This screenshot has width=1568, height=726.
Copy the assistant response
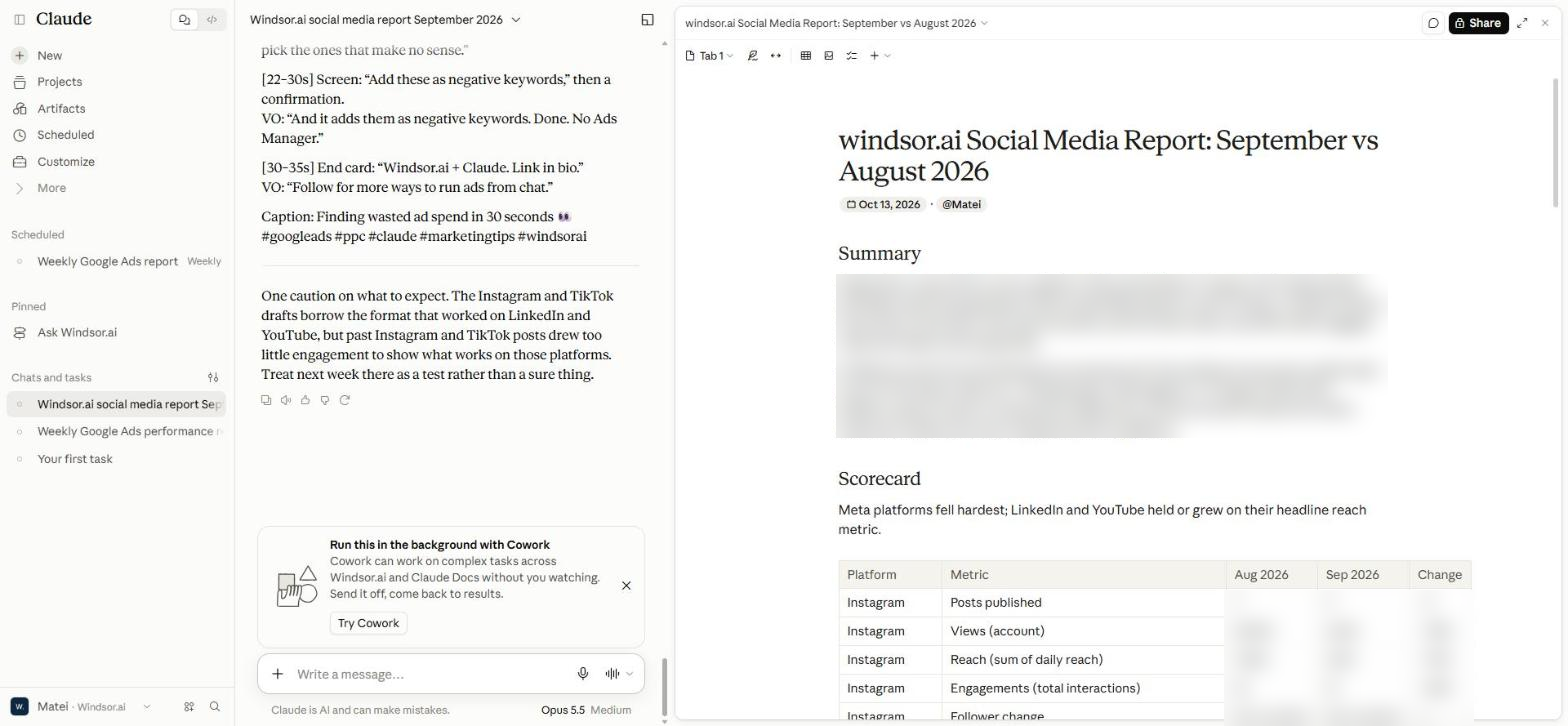pyautogui.click(x=266, y=400)
